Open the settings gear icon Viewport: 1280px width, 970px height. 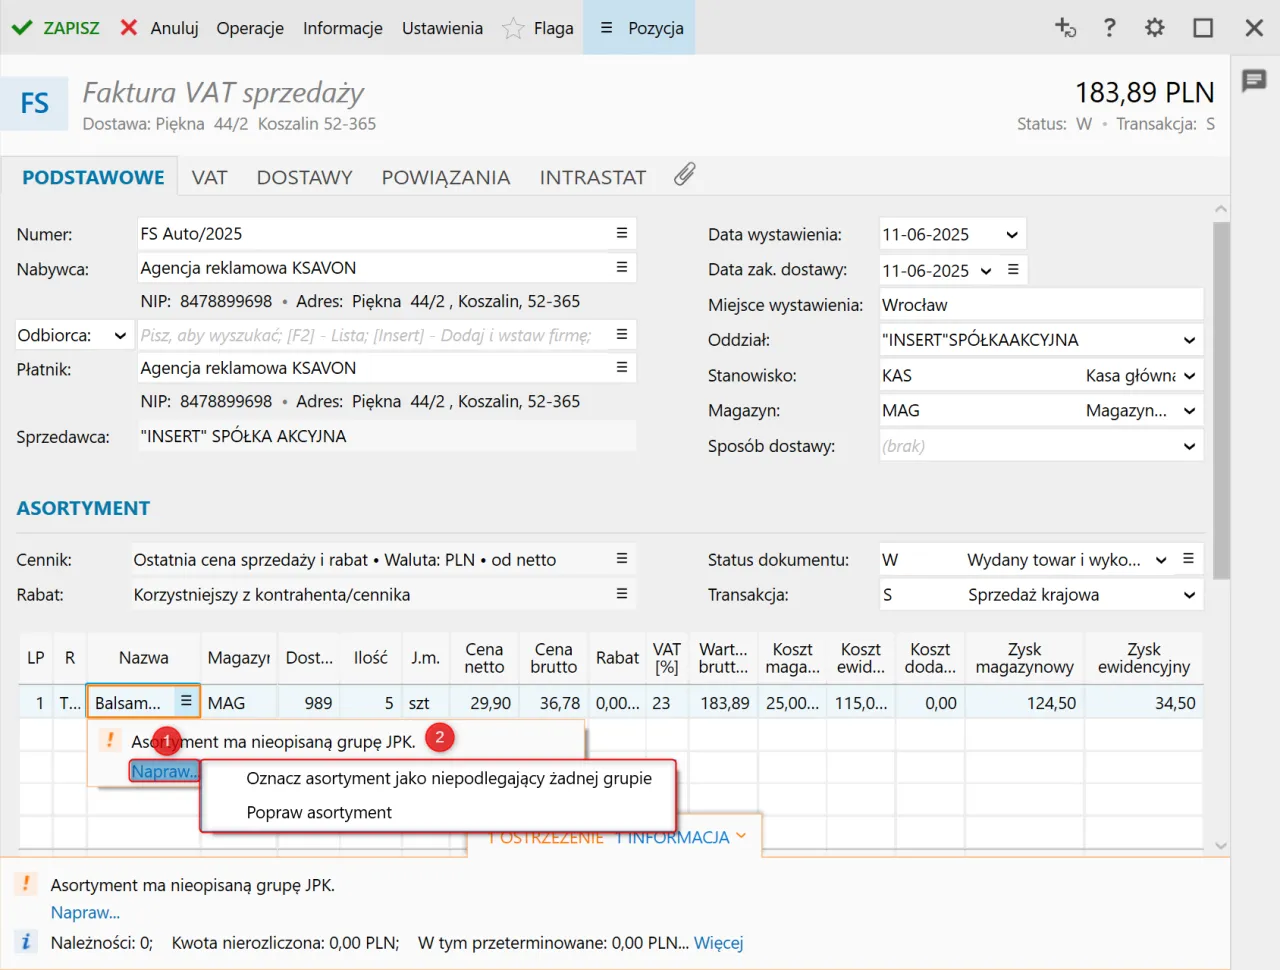click(x=1155, y=28)
